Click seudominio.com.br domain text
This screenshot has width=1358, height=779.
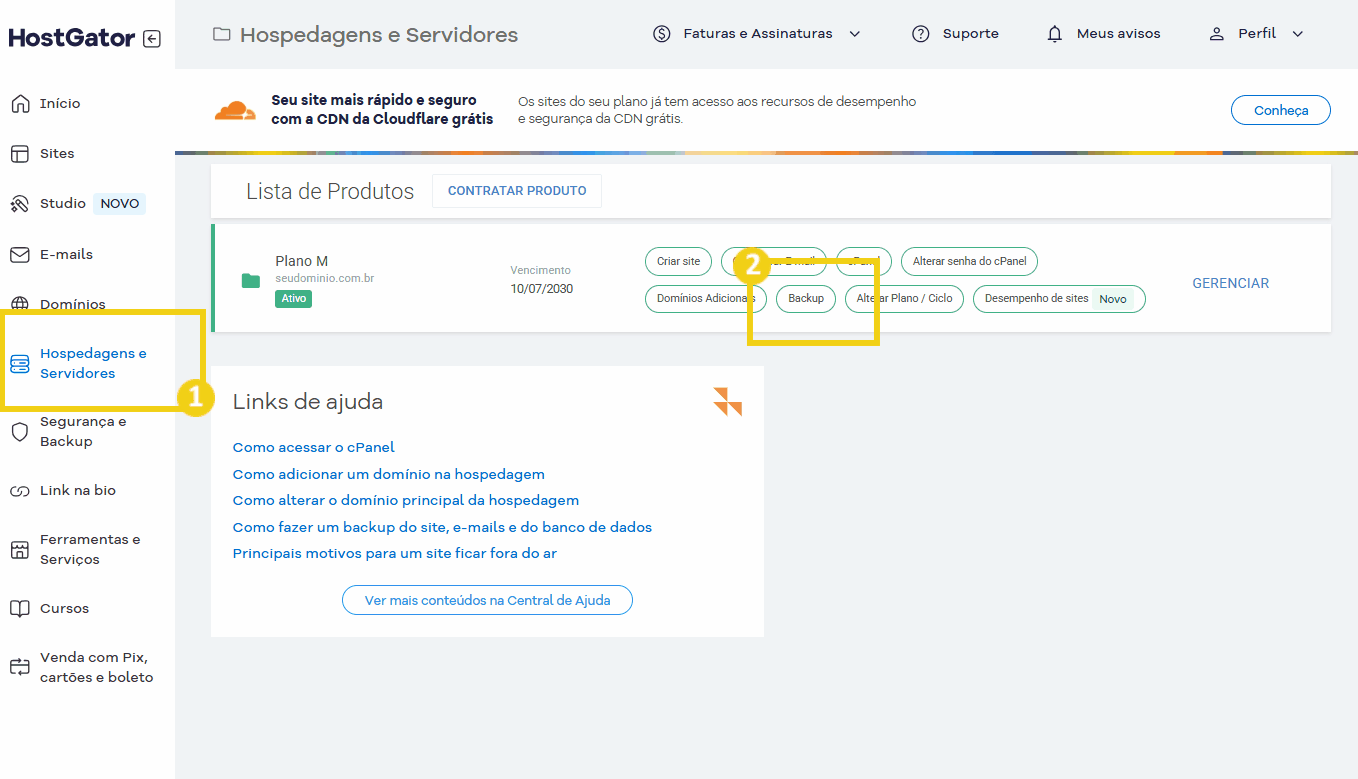point(325,279)
